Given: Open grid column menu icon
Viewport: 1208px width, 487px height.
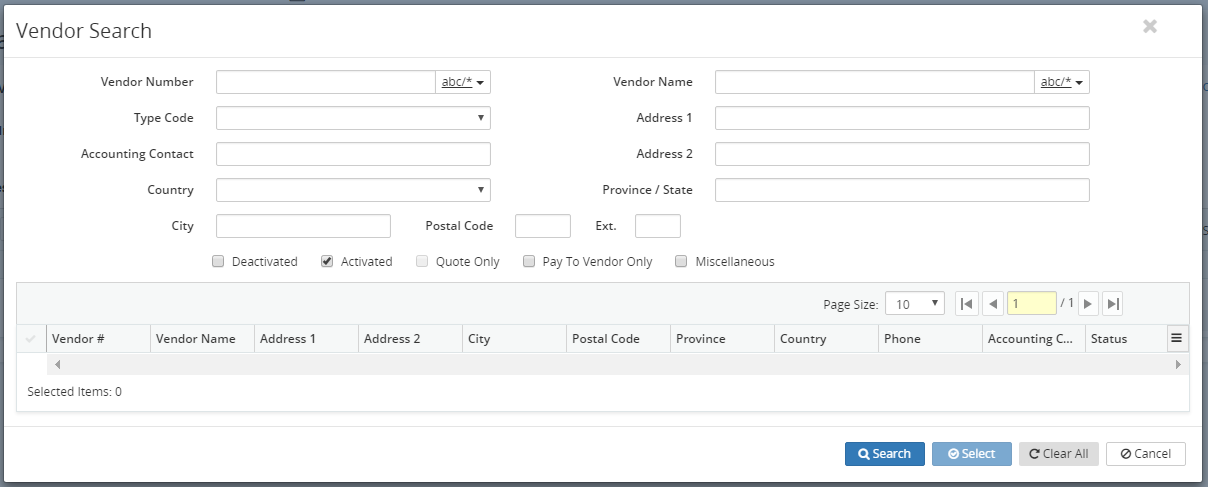Looking at the screenshot, I should pos(1177,339).
